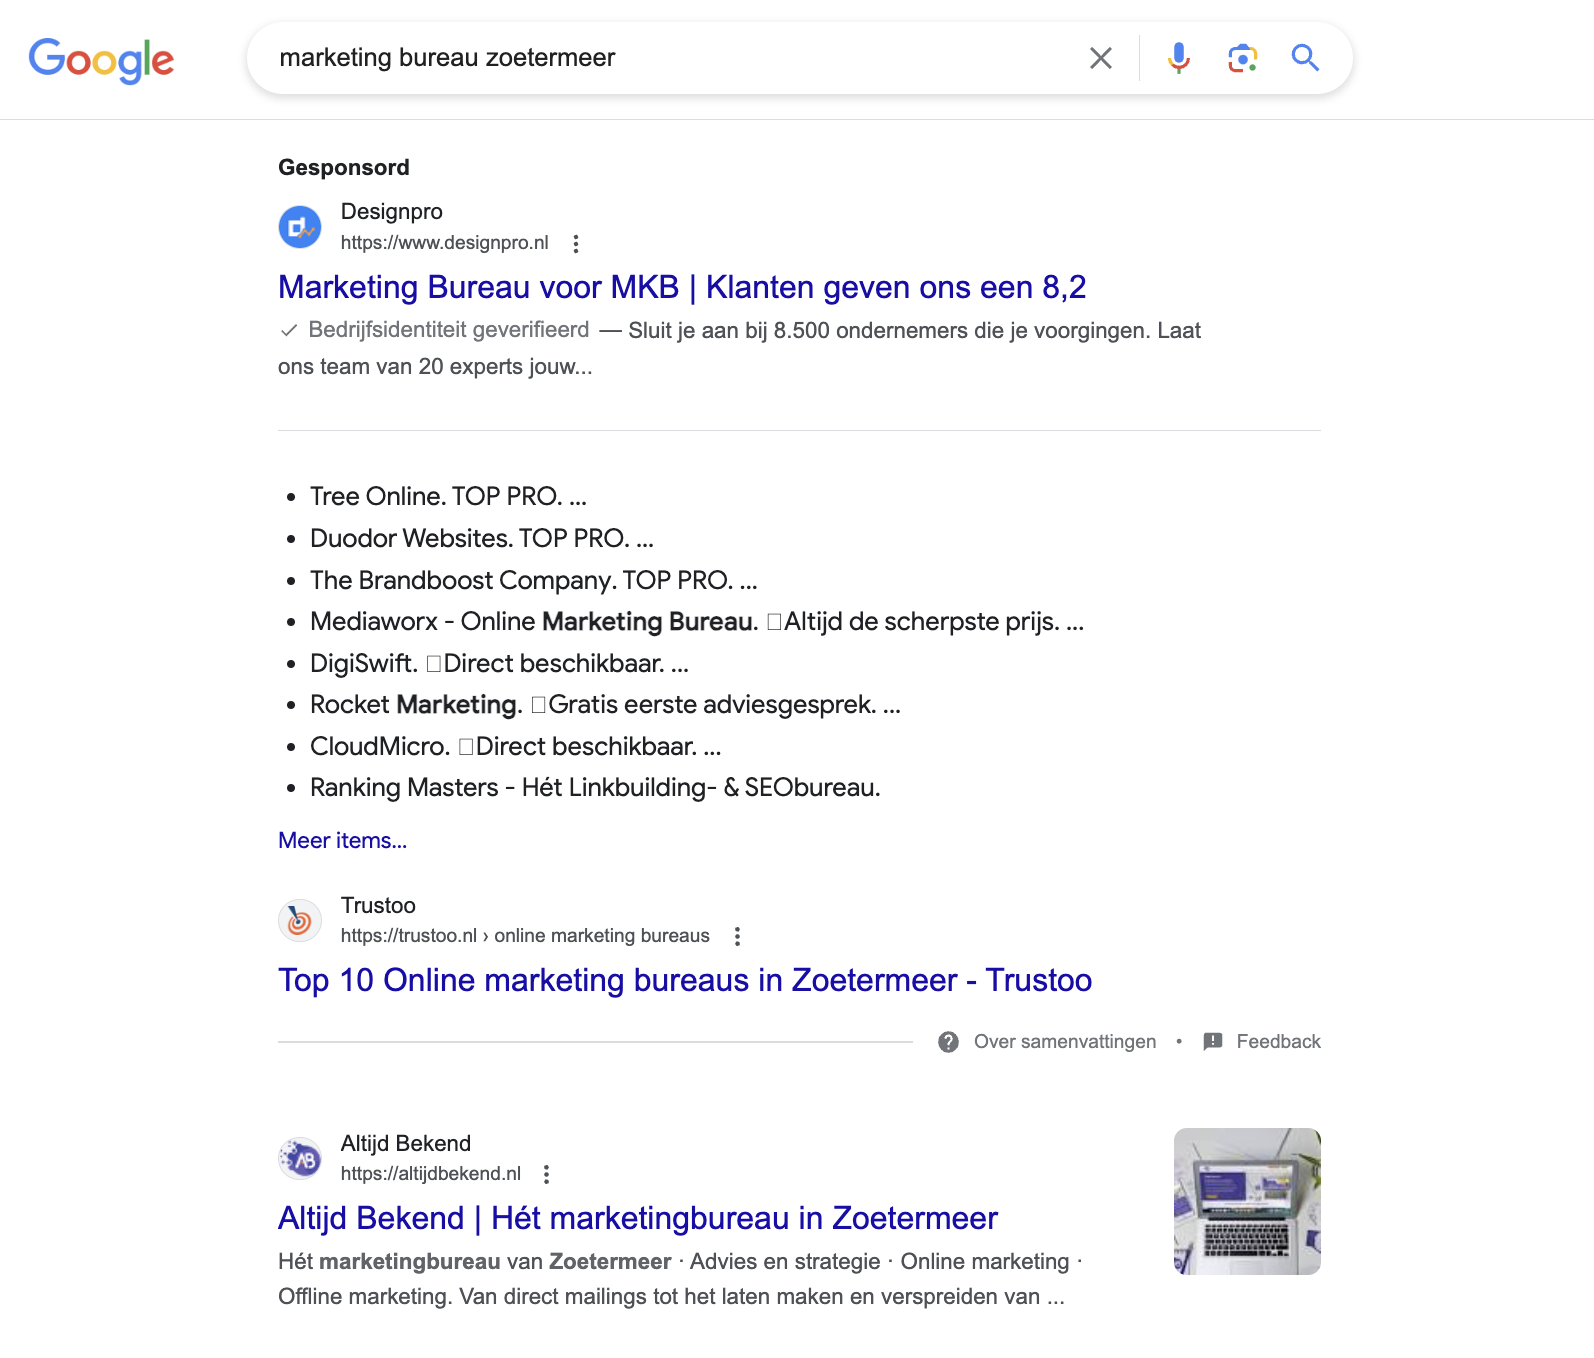Click the laptop thumbnail image
Screen dimensions: 1594x1358
(x=1246, y=1201)
